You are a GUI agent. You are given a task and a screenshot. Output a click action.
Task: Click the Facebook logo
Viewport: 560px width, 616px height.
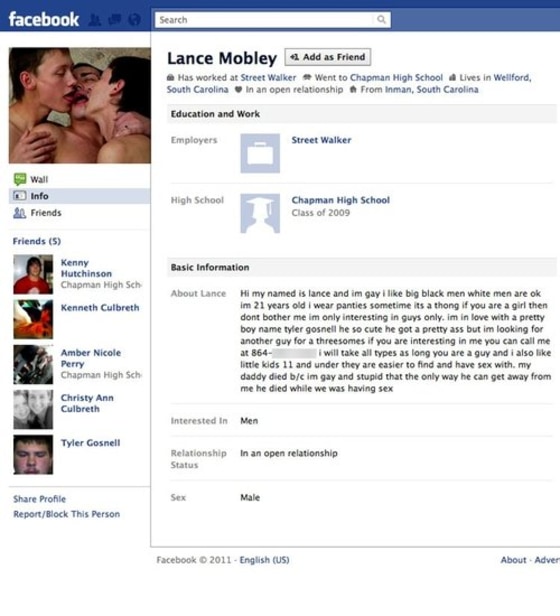pyautogui.click(x=44, y=19)
